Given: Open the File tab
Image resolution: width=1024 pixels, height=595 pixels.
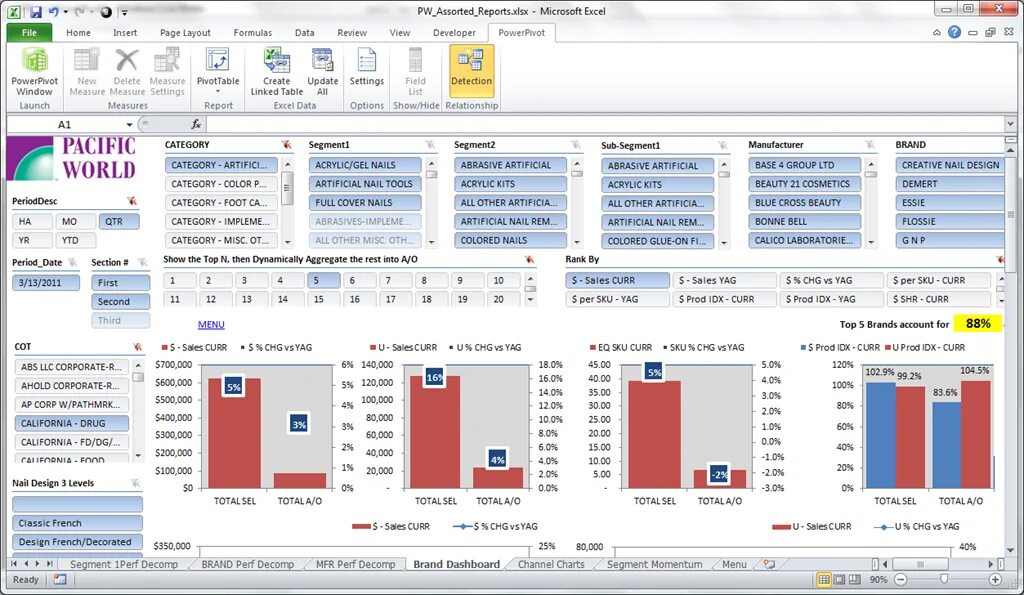Looking at the screenshot, I should pos(29,33).
